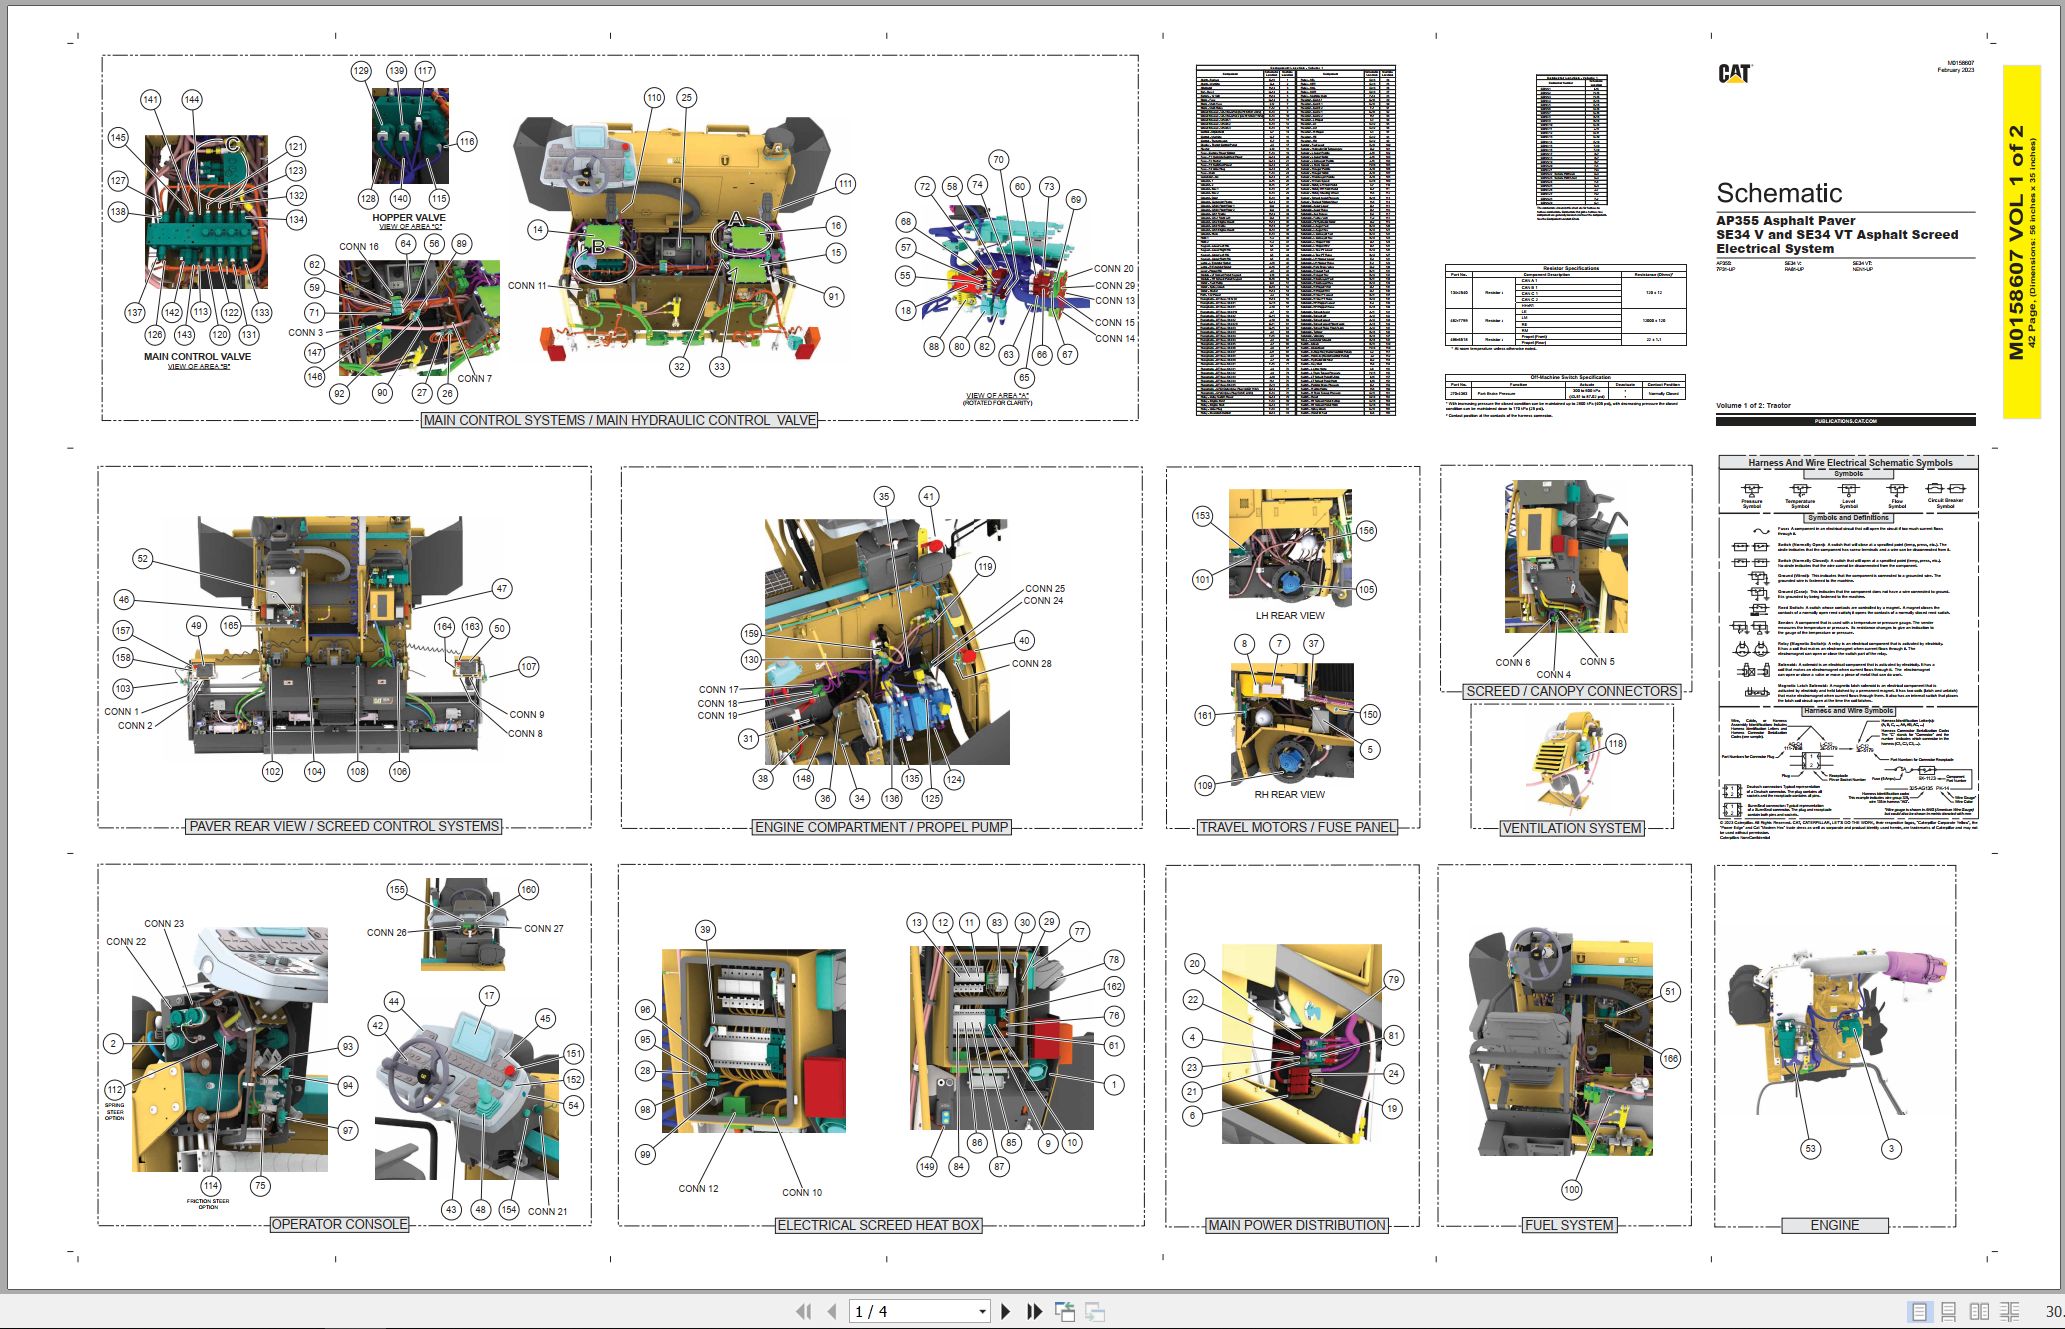Click callout bubble 100 in fuel system
This screenshot has width=2065, height=1329.
click(1572, 1189)
